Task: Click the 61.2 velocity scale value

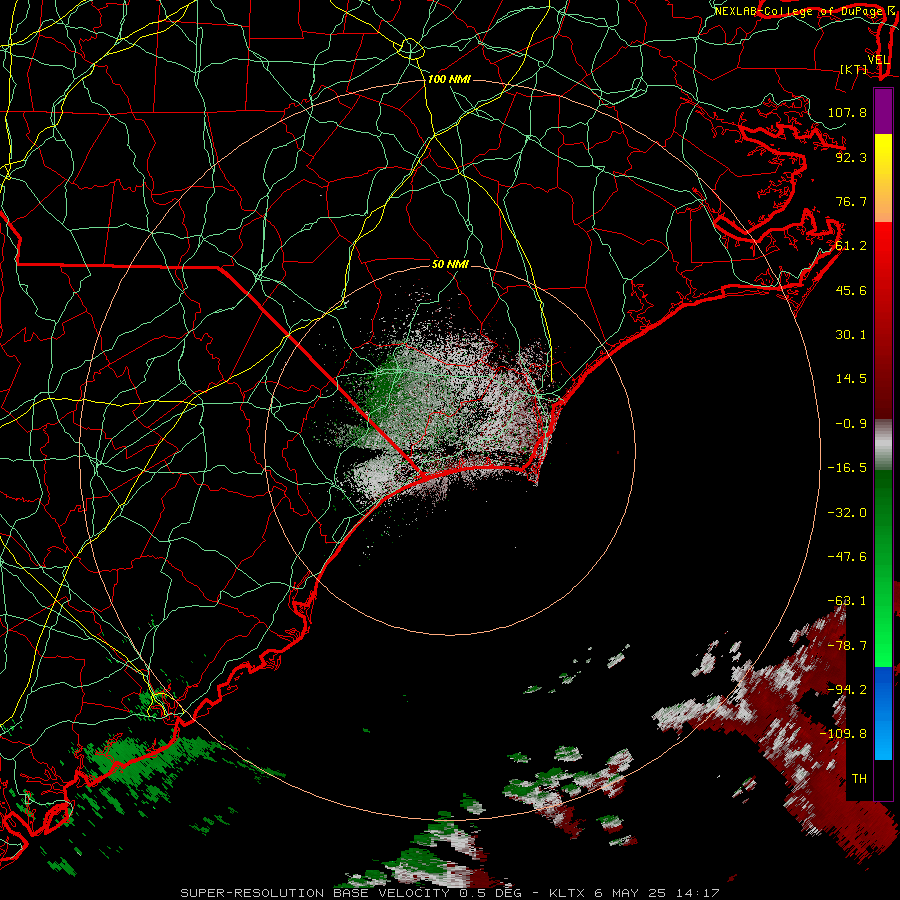Action: [851, 246]
